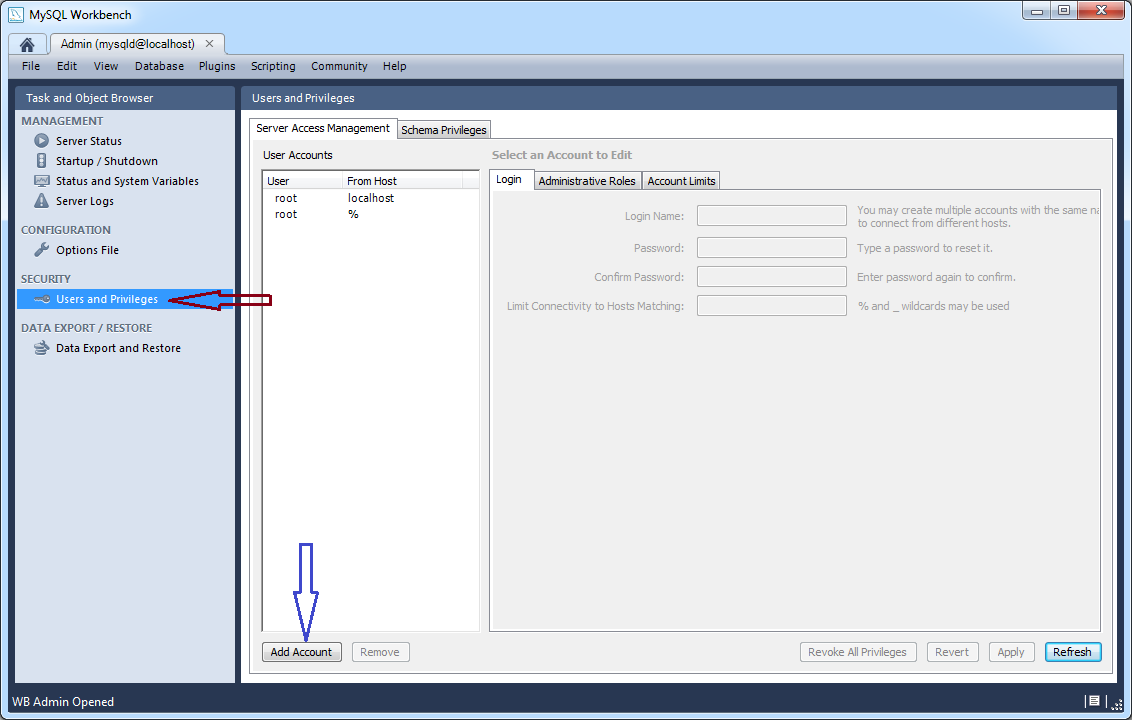Click the Remove button

click(x=380, y=652)
